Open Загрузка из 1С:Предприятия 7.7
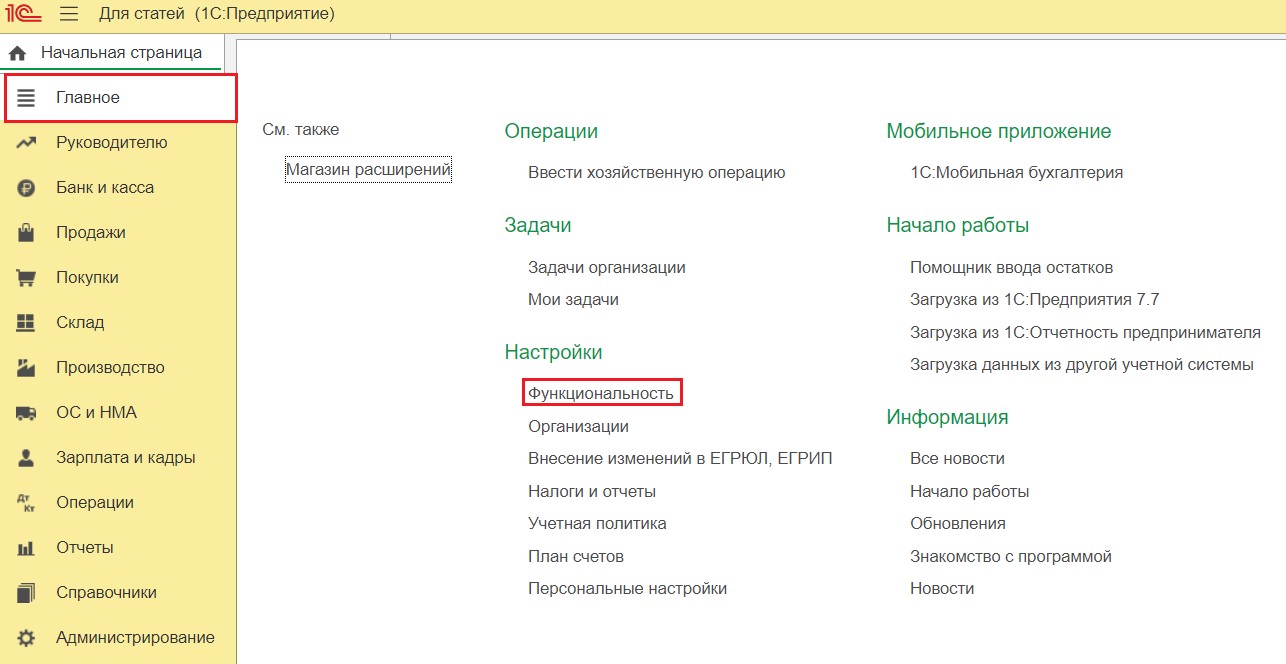The height and width of the screenshot is (664, 1286). click(x=1035, y=300)
